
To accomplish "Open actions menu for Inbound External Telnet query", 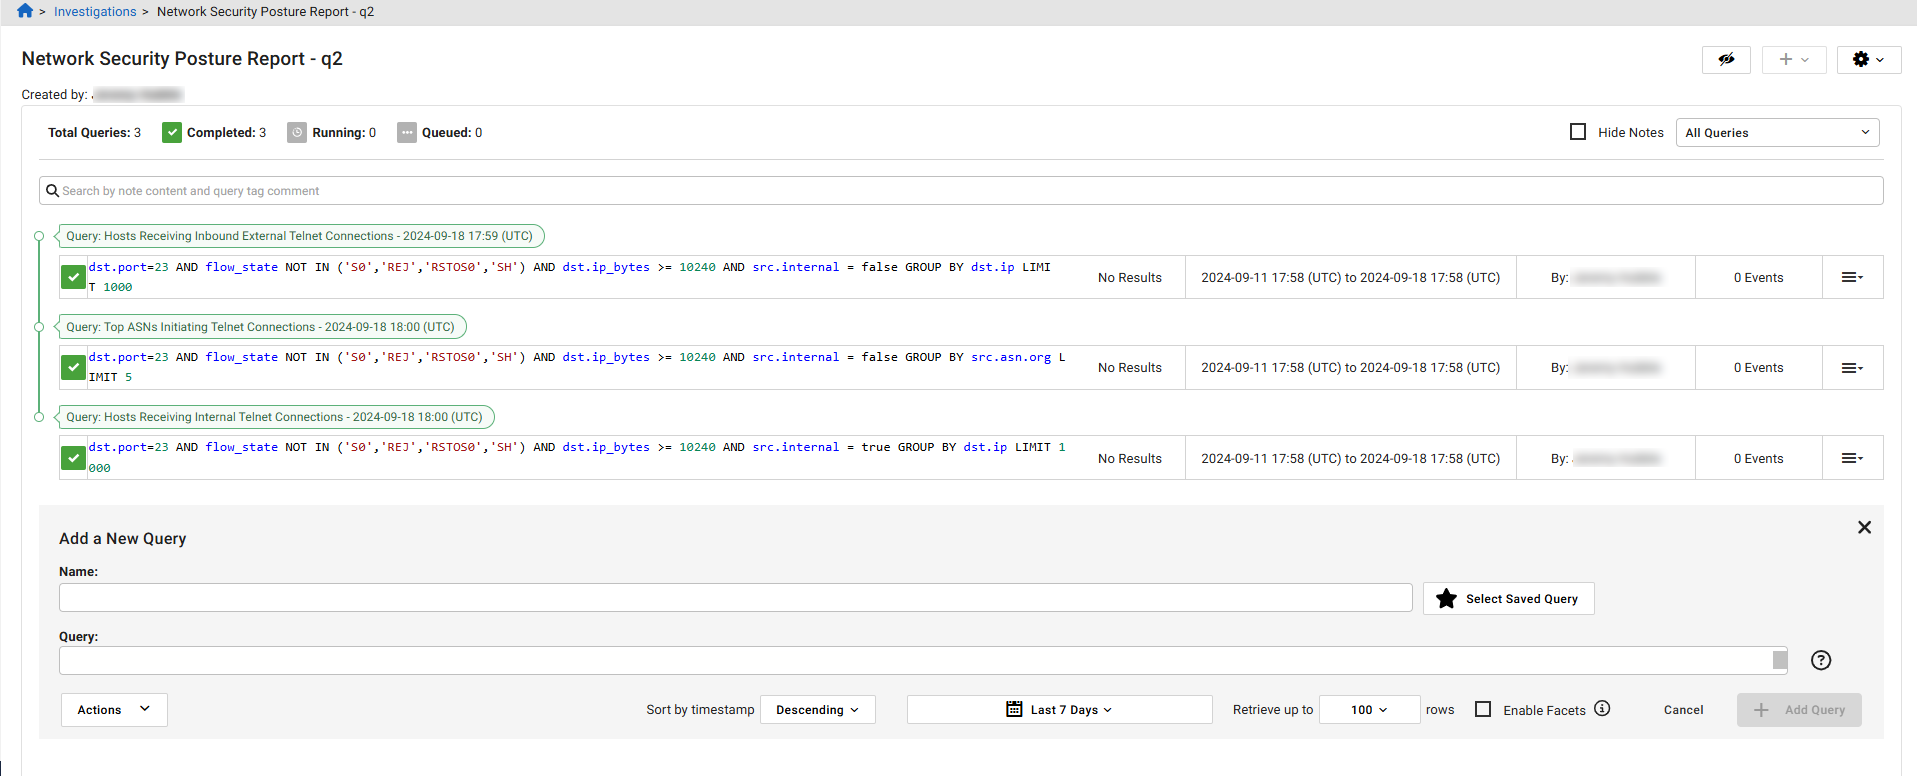I will click(1852, 278).
